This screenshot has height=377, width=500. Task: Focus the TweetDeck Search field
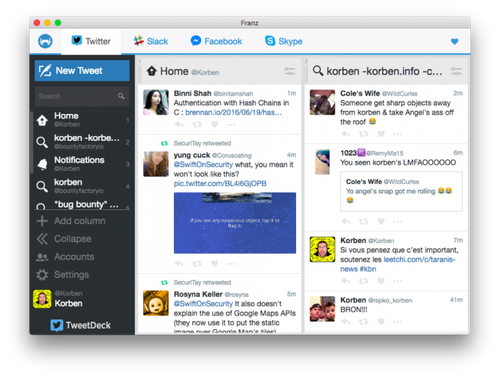point(82,96)
